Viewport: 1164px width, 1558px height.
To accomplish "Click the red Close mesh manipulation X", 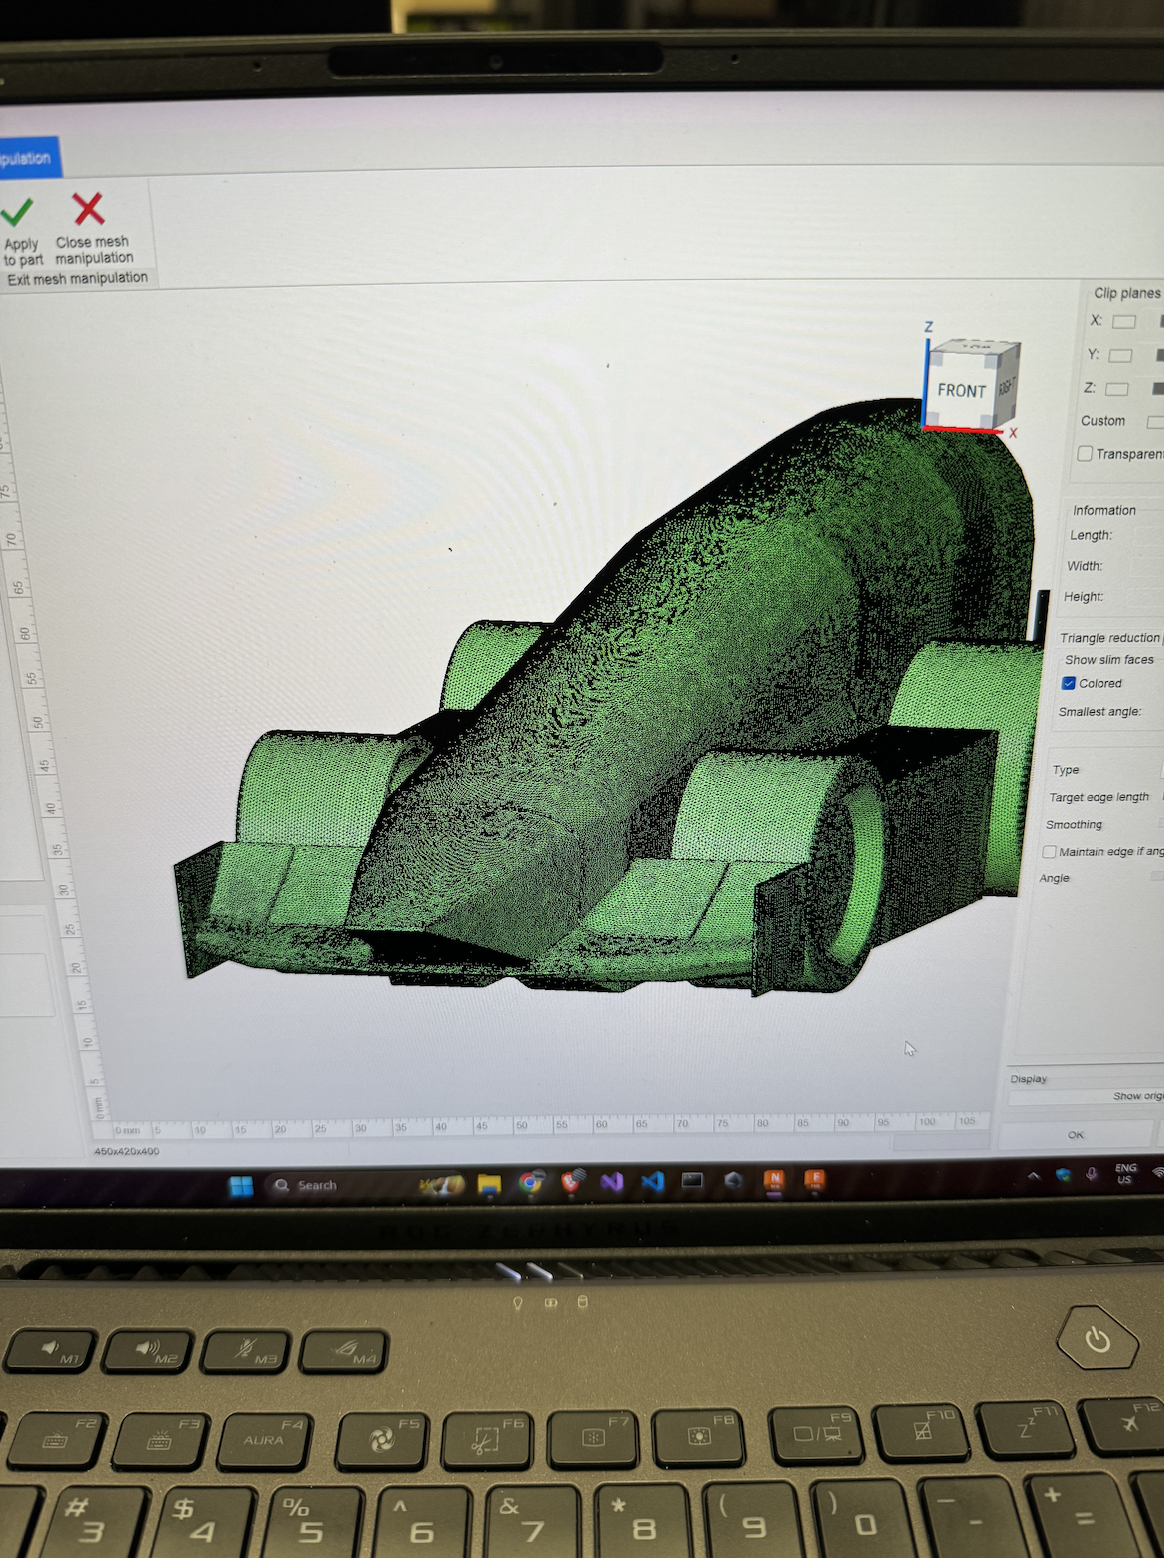I will tap(89, 209).
